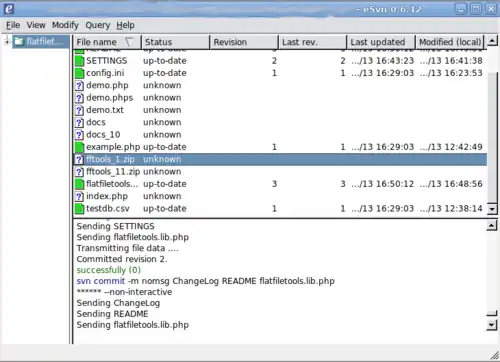The image size is (500, 362).
Task: Click the question mark icon beside demo.php
Action: click(x=79, y=86)
